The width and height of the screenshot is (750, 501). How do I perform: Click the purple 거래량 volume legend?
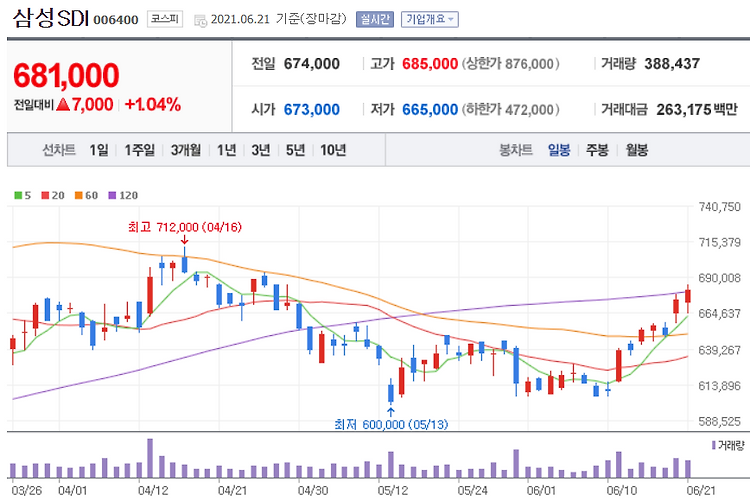(x=728, y=445)
